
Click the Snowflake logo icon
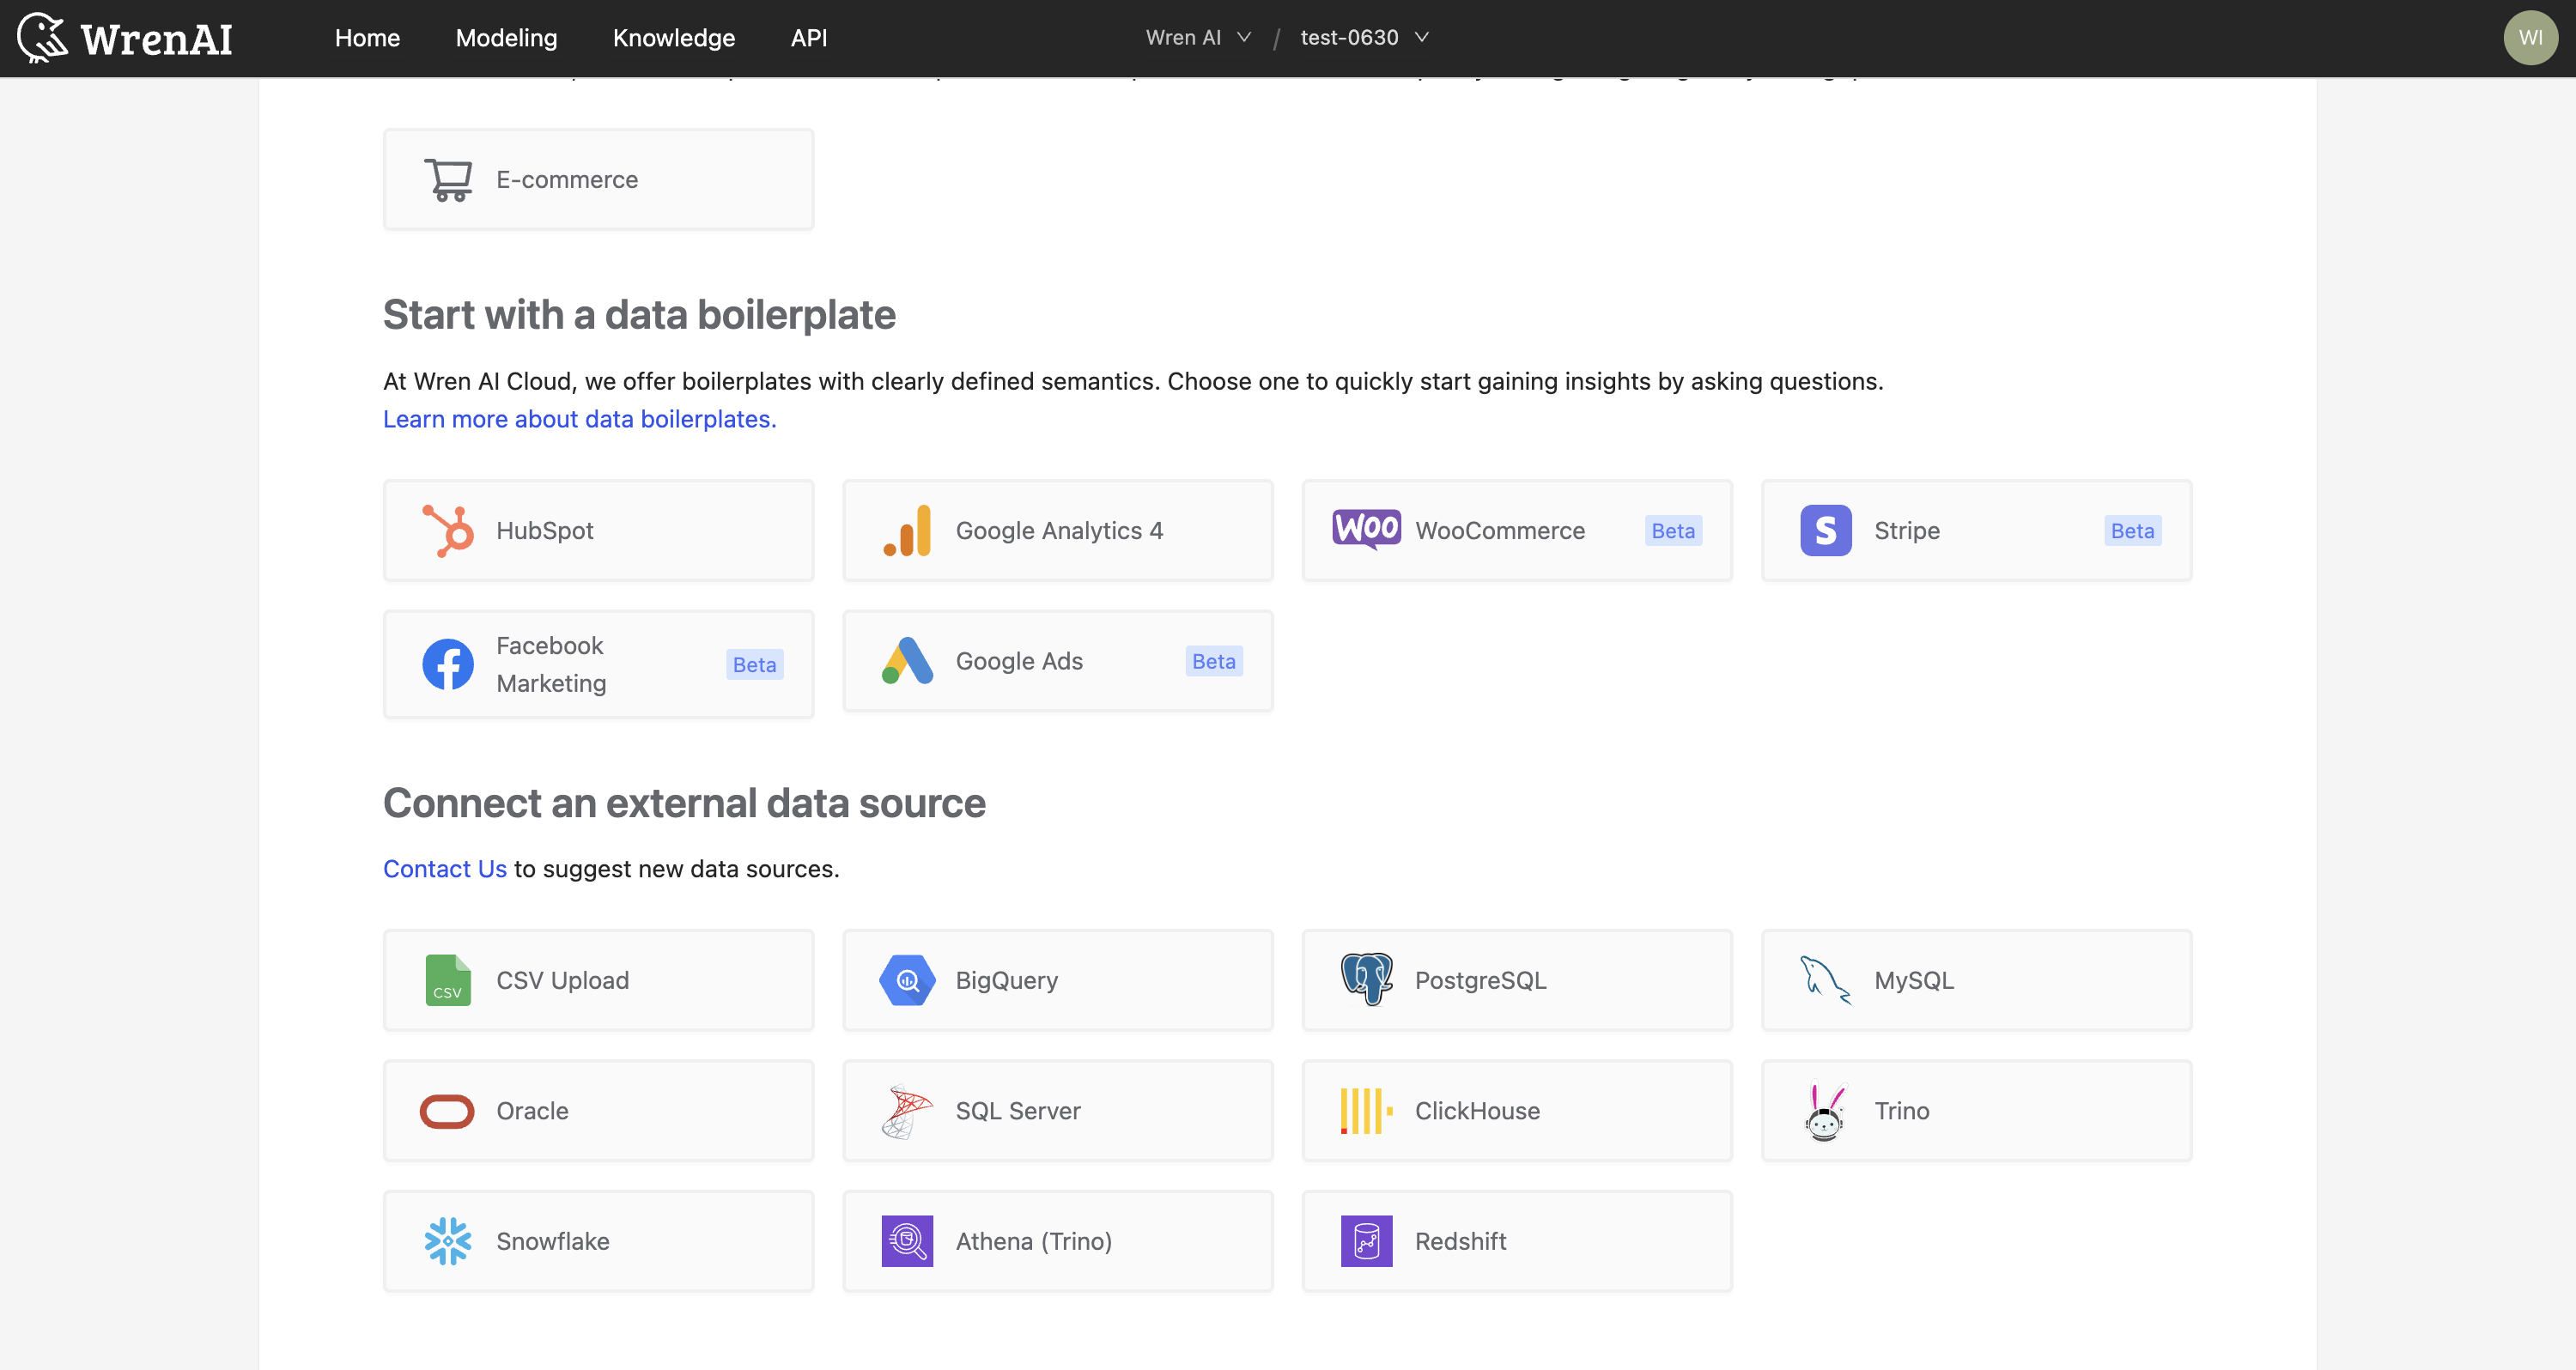448,1242
